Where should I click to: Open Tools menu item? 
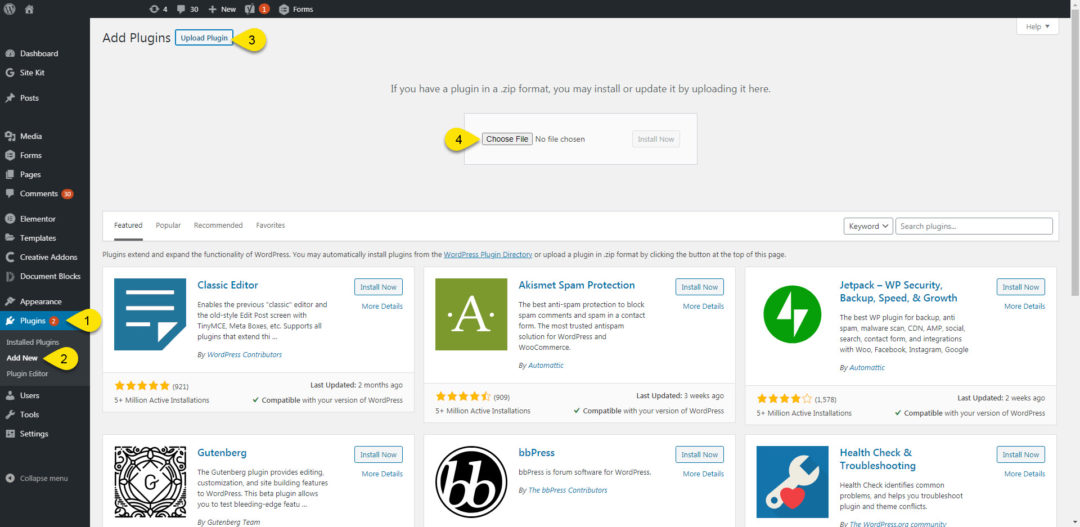click(x=30, y=415)
